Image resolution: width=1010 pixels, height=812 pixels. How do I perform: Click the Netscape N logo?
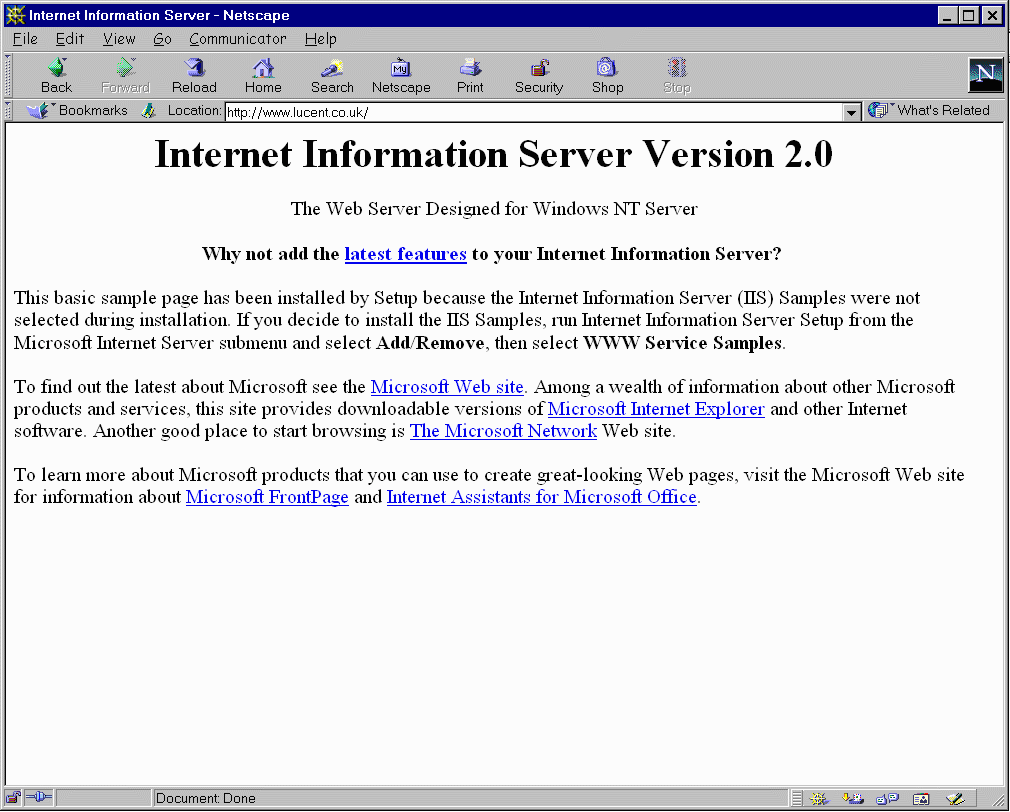986,75
